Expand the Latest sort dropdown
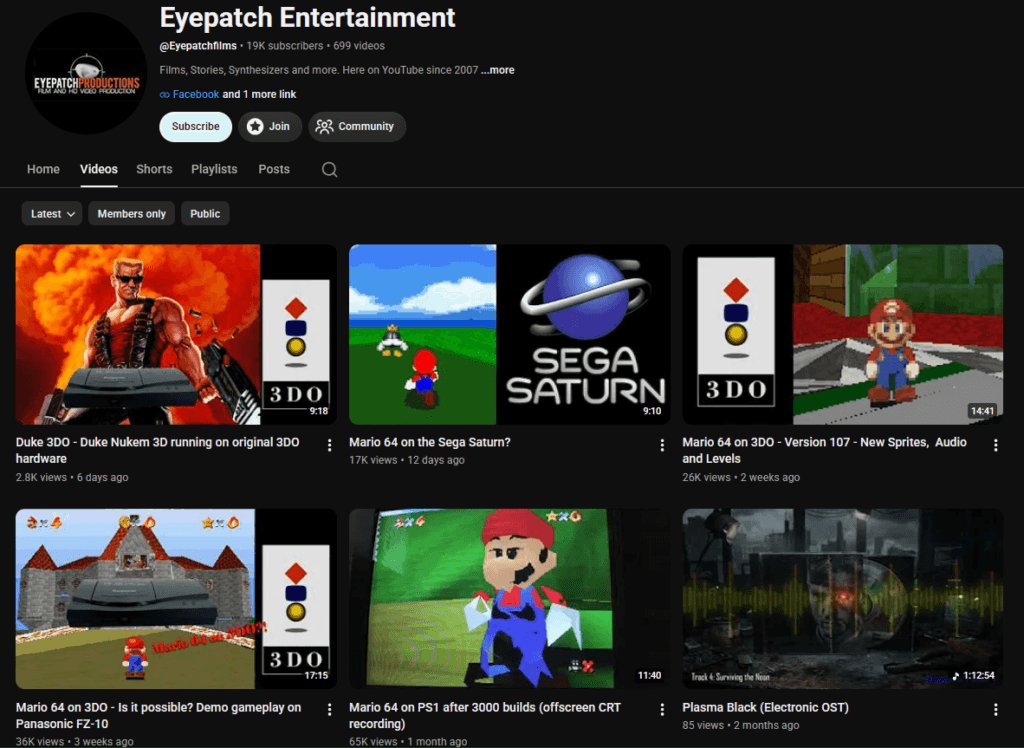 (x=52, y=214)
